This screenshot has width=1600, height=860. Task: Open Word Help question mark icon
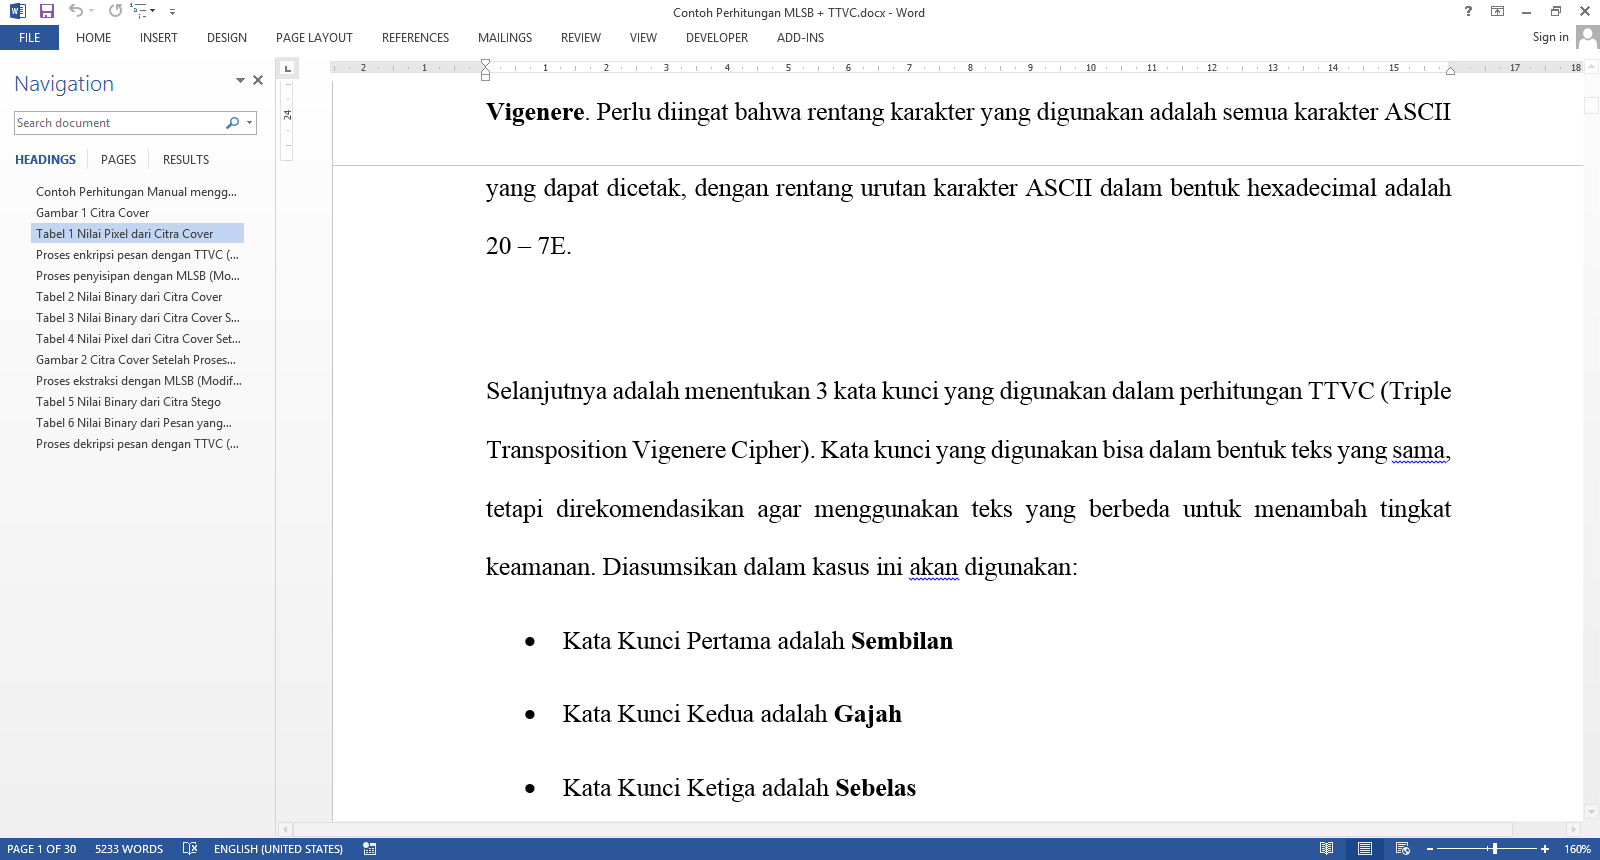1468,12
